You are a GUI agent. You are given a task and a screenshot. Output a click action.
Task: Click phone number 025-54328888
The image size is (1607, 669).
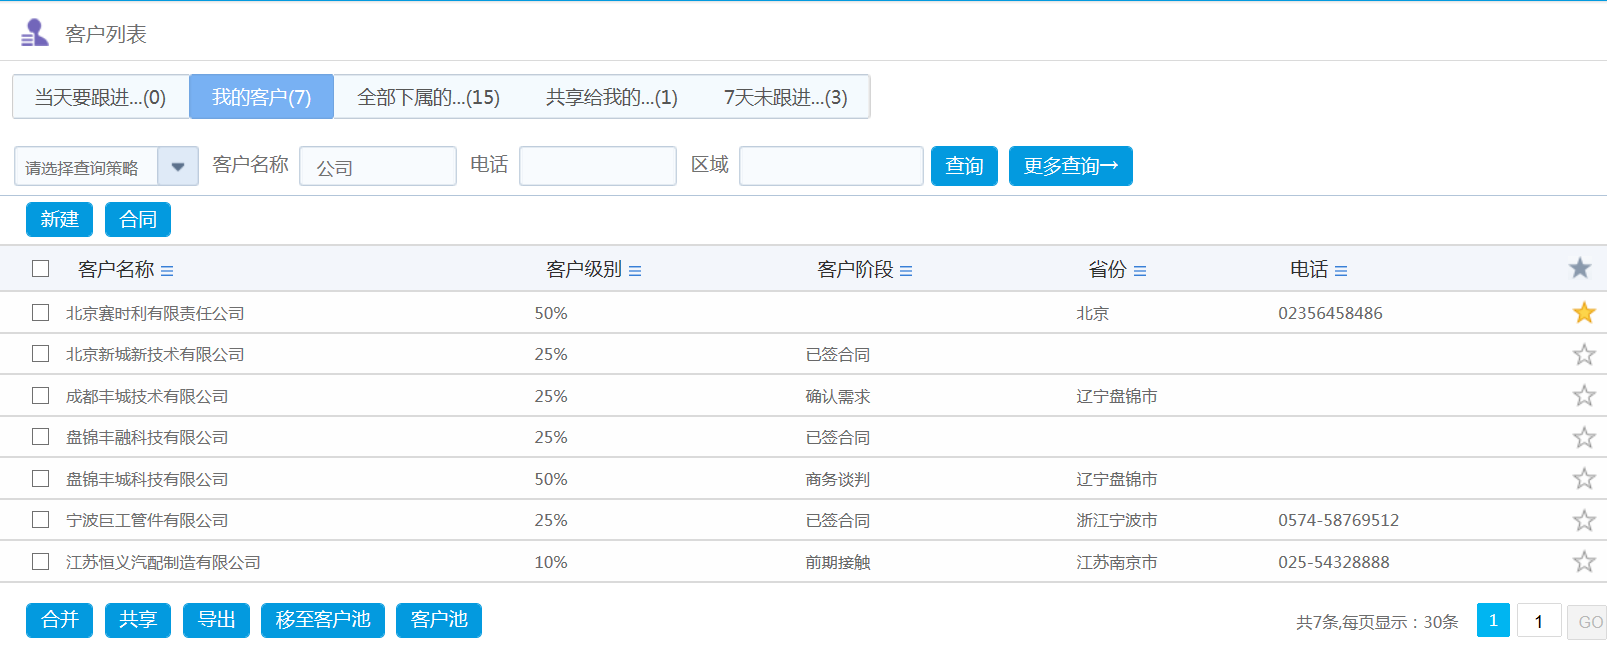[x=1333, y=562]
